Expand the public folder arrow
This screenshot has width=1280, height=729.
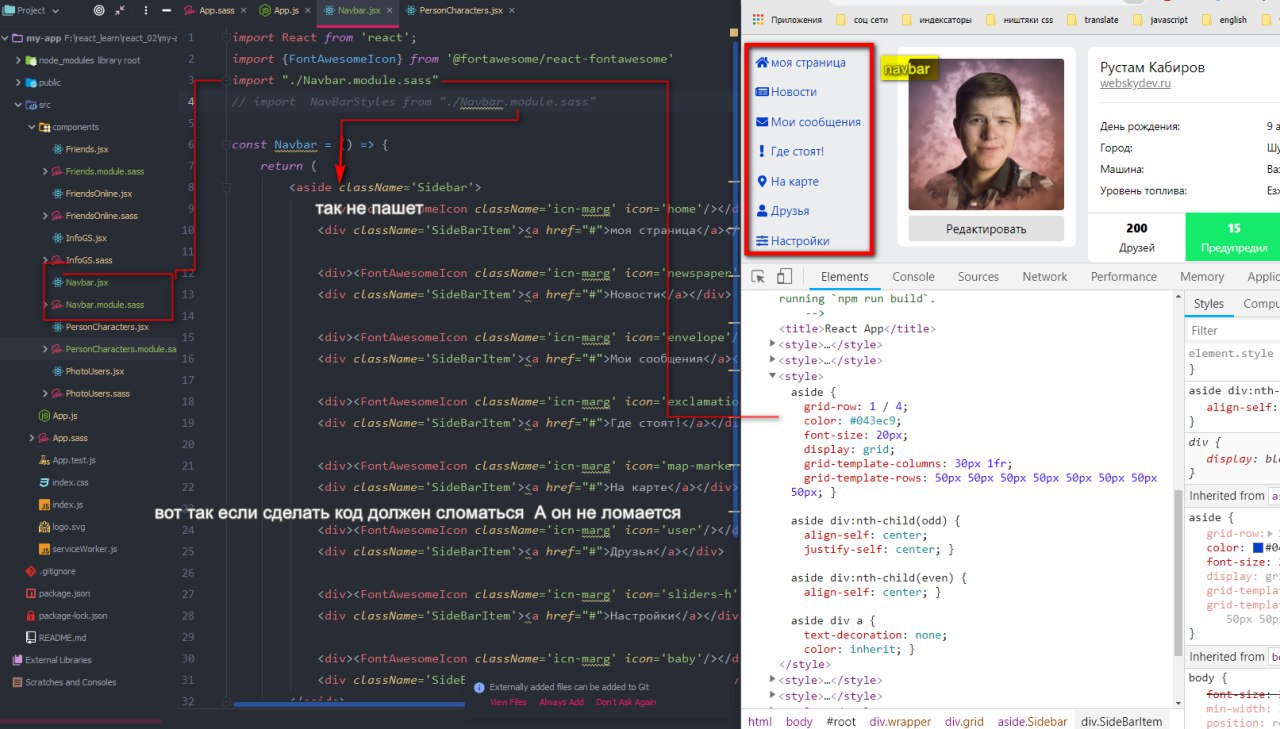pos(19,83)
